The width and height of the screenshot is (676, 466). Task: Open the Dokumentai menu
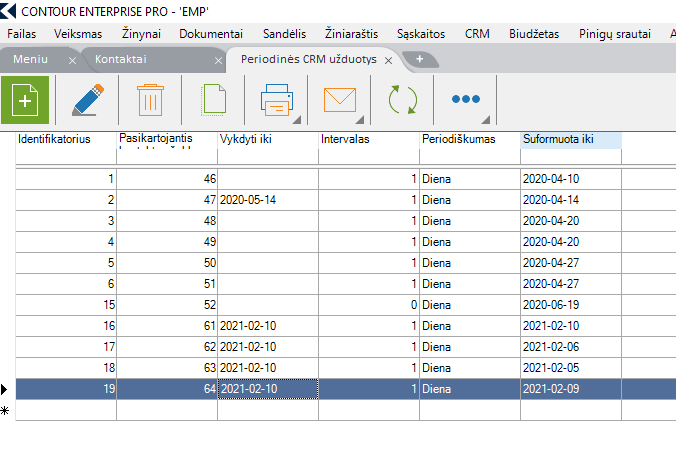click(x=211, y=33)
